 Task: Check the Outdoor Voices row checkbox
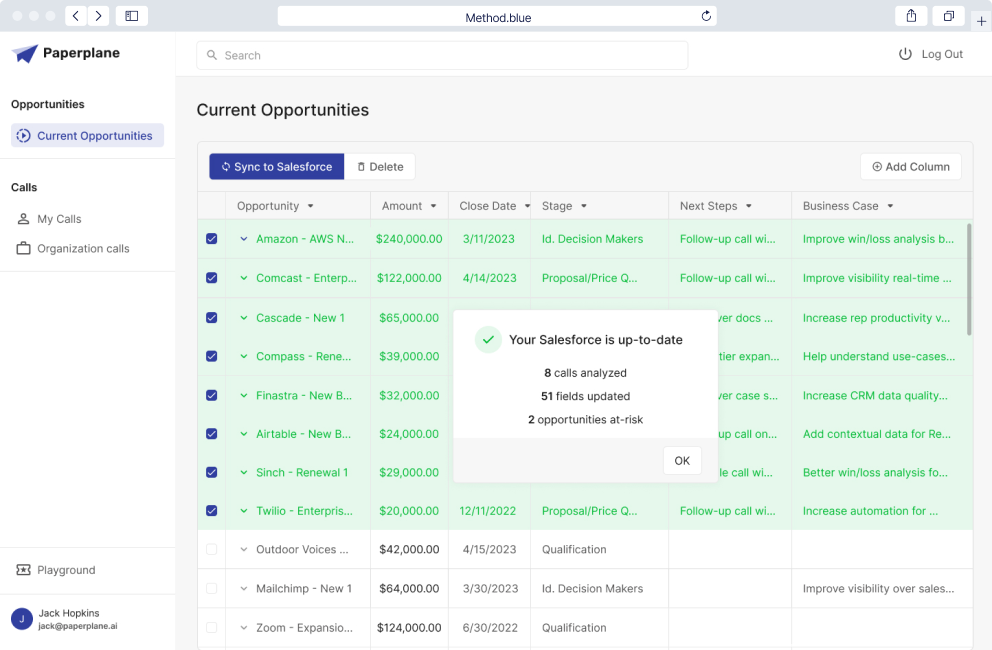[x=211, y=549]
